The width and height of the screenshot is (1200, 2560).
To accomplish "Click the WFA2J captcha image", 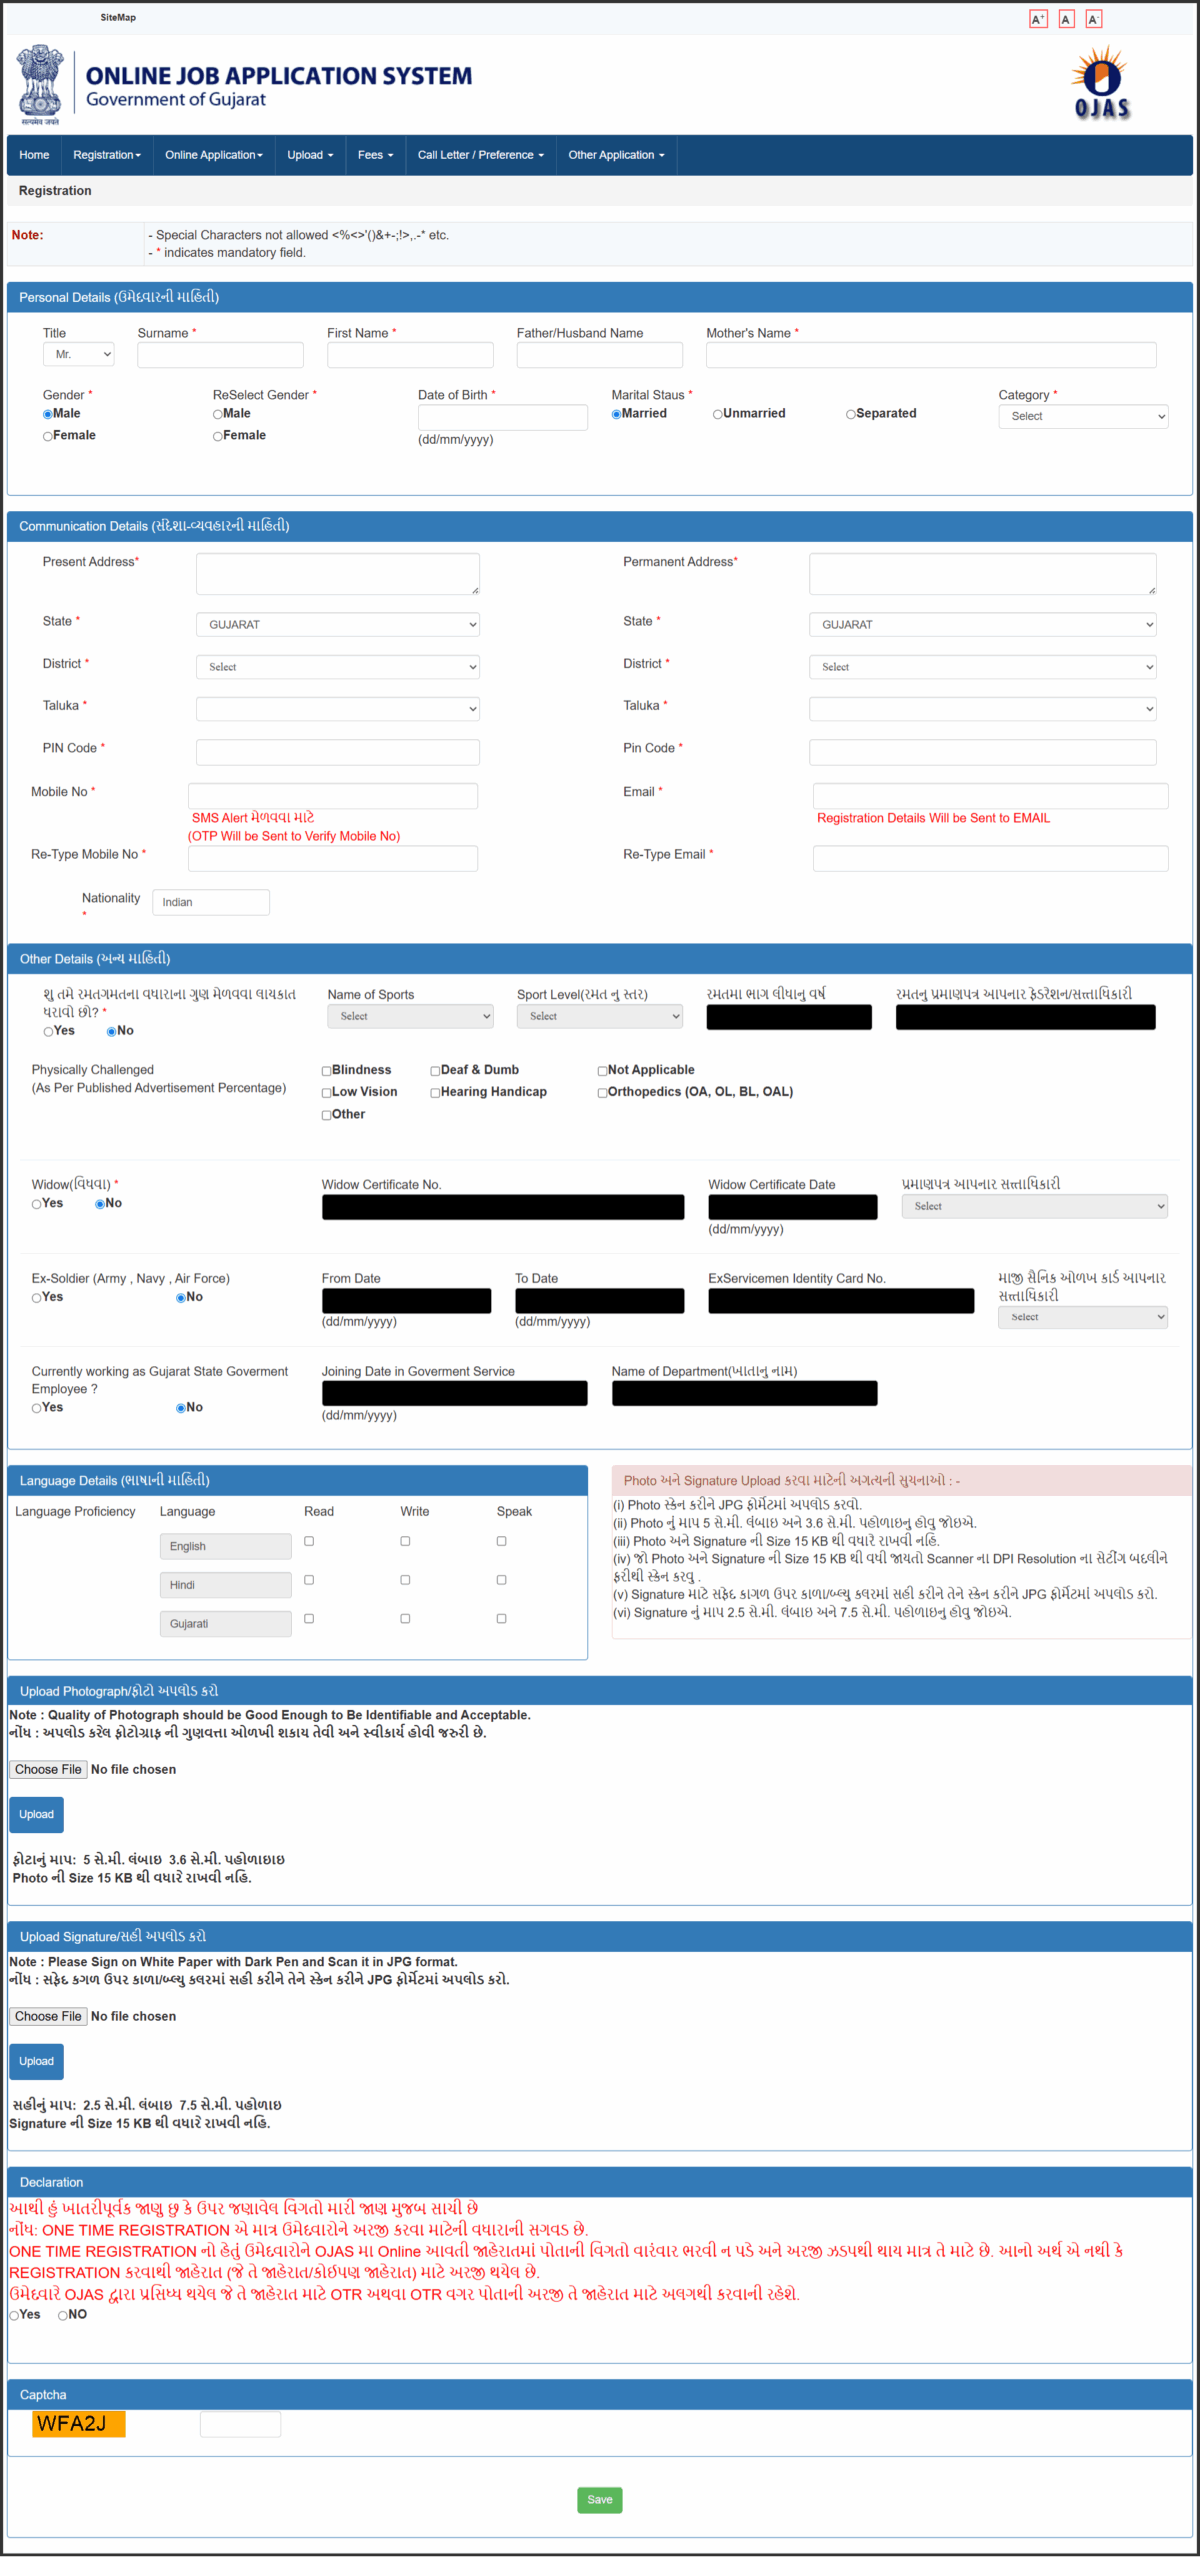I will [78, 2423].
